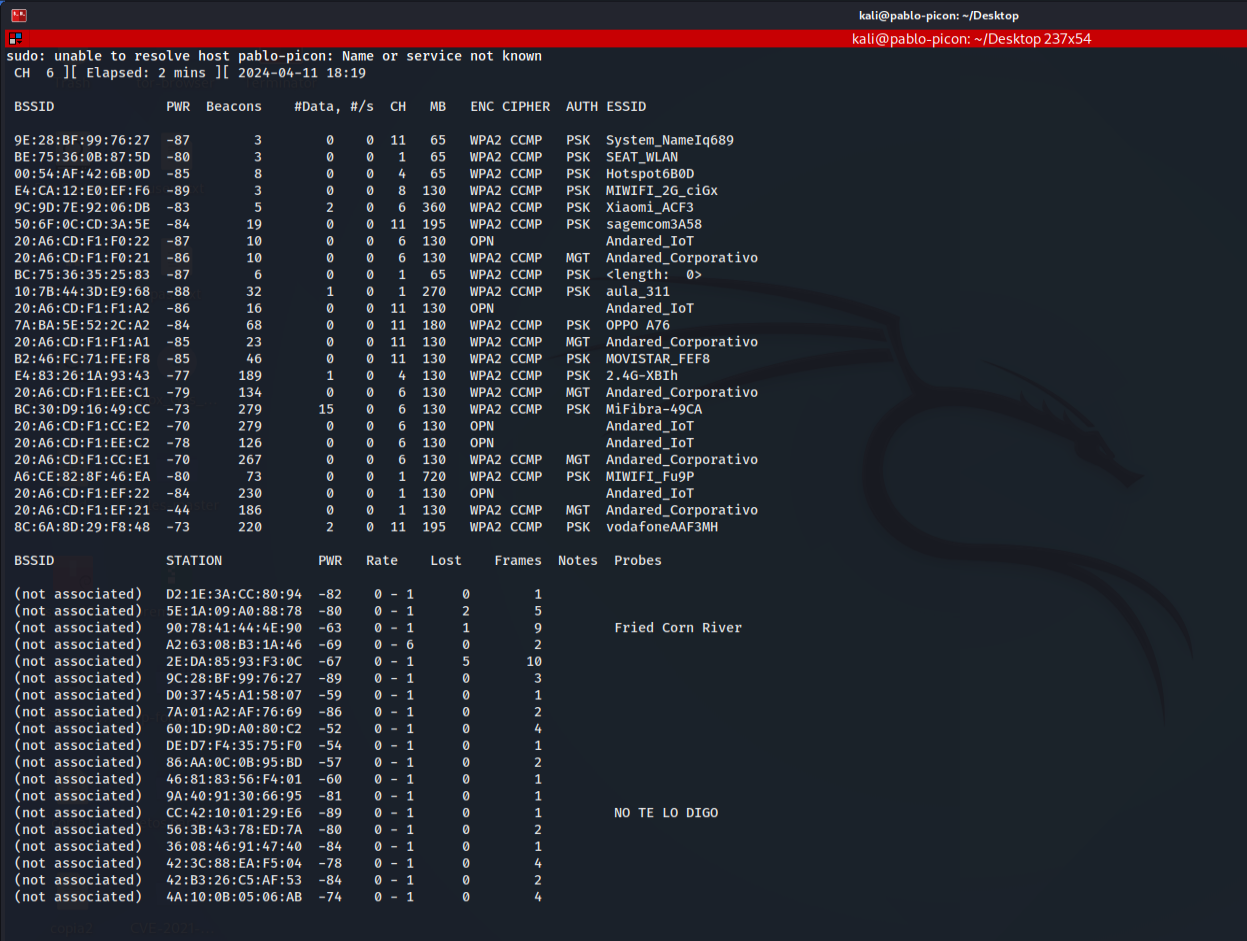Click the Terminator app icon in the window title bar
This screenshot has width=1247, height=941.
pos(18,15)
